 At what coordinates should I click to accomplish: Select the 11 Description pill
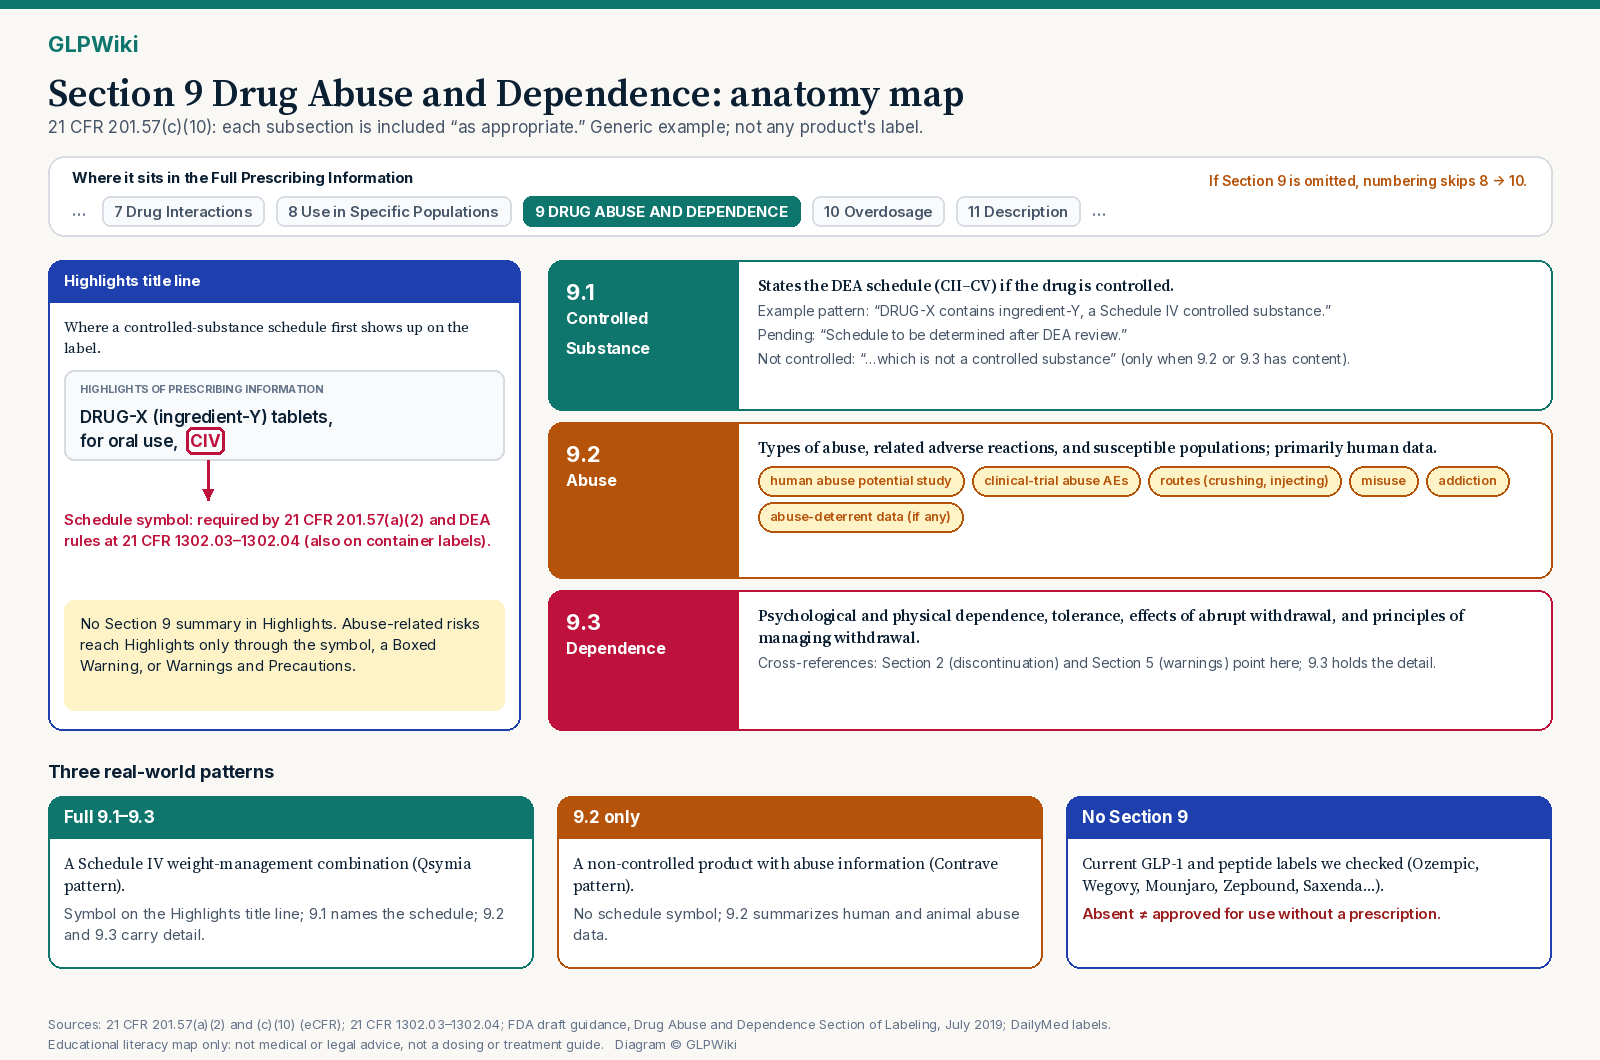[1018, 212]
